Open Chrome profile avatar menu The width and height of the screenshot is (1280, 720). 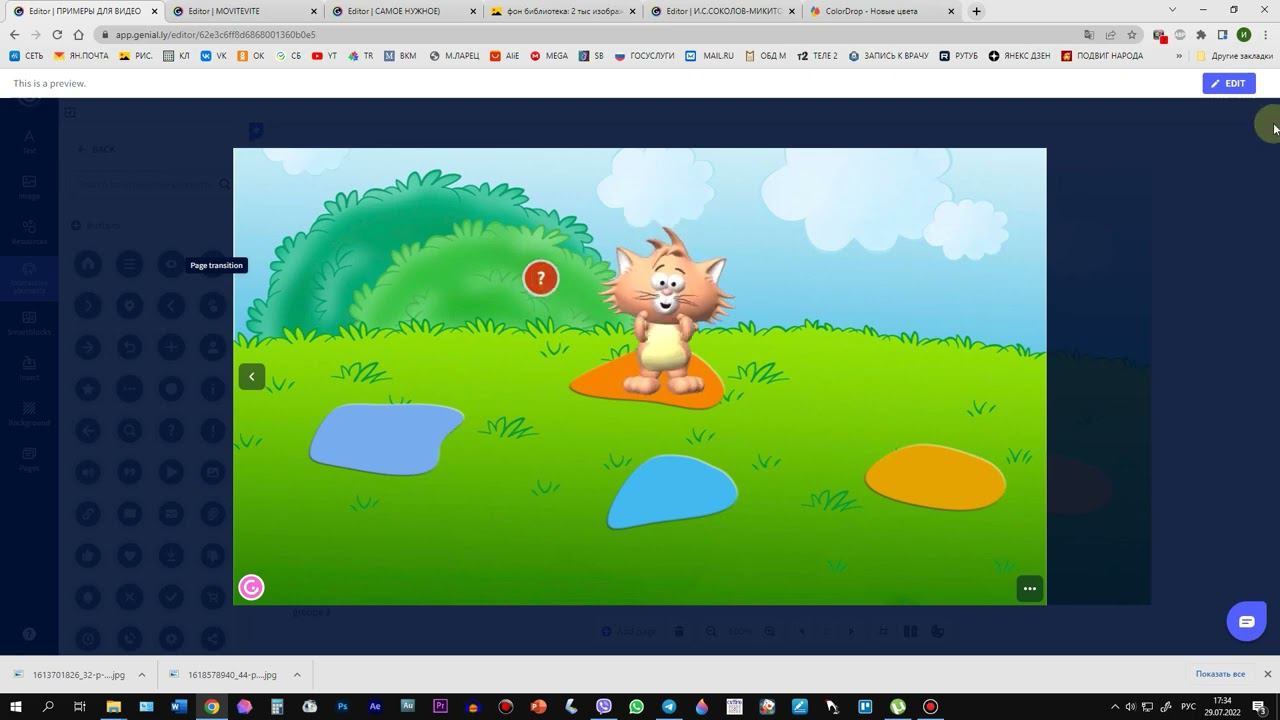pyautogui.click(x=1244, y=34)
